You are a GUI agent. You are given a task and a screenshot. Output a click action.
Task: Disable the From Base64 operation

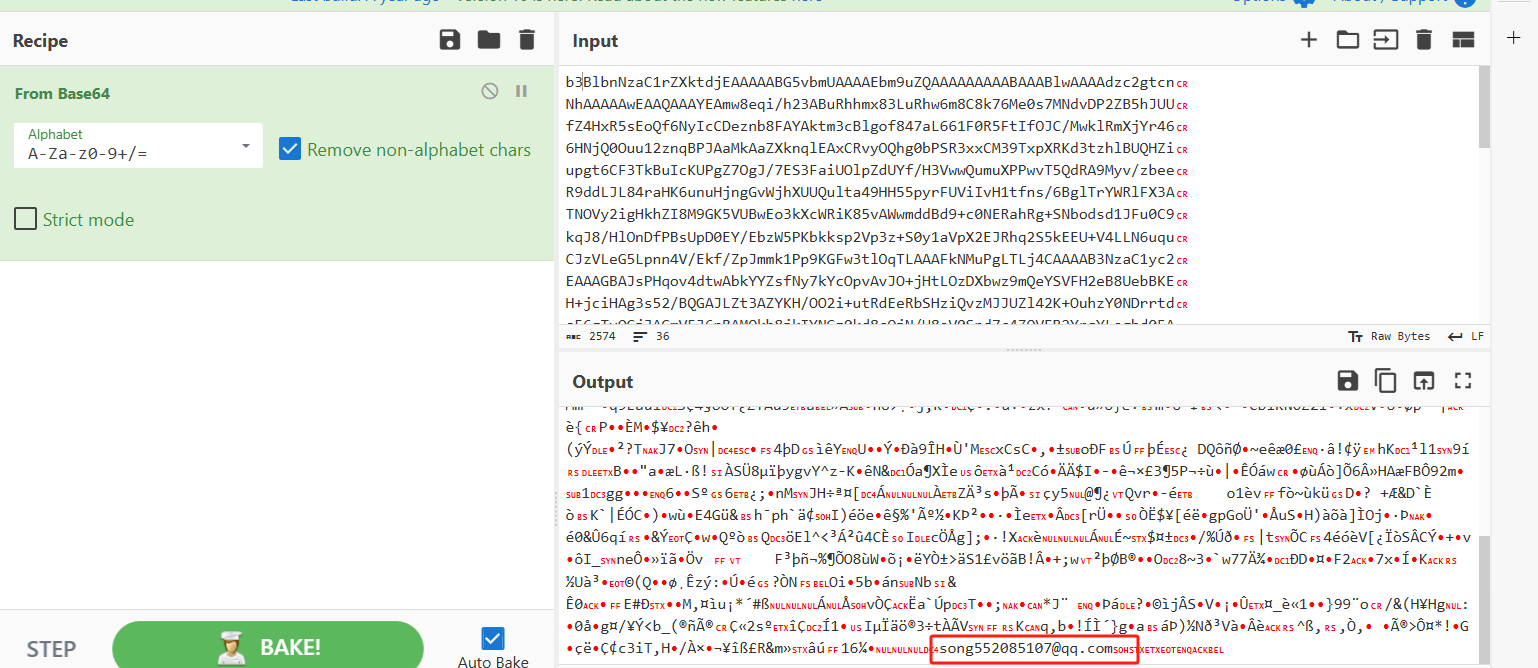489,91
